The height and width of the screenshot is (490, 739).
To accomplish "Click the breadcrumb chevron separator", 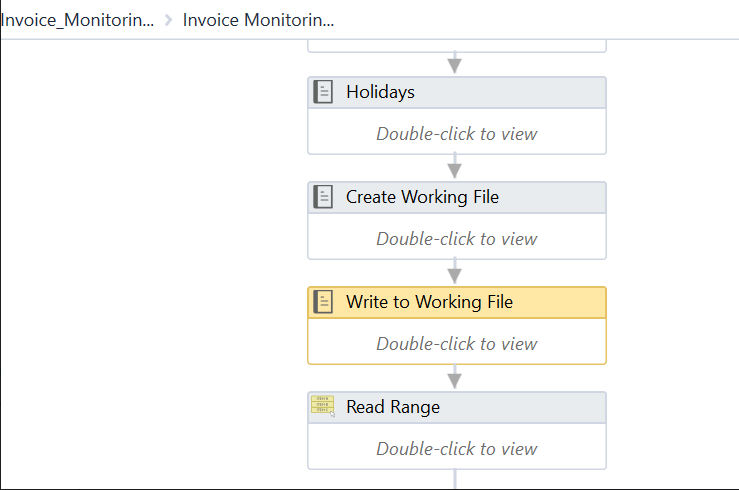I will [169, 20].
